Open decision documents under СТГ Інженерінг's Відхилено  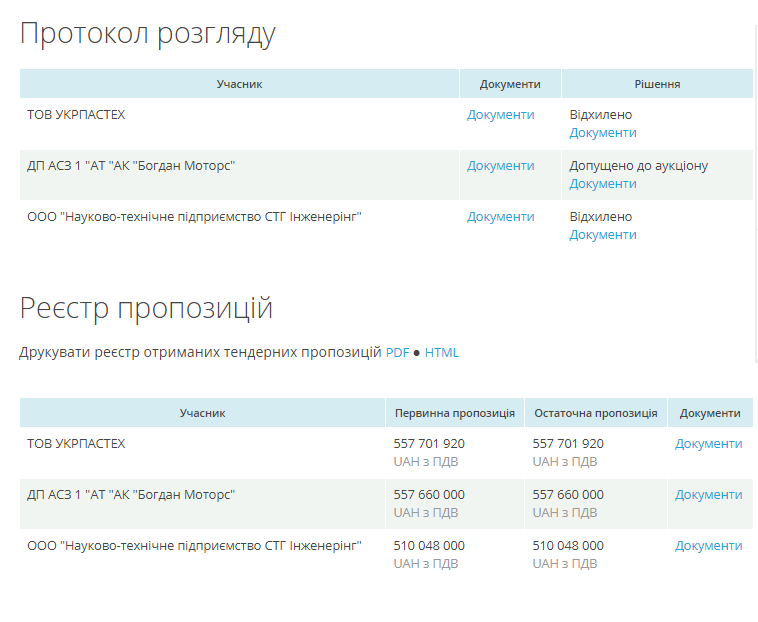point(602,235)
